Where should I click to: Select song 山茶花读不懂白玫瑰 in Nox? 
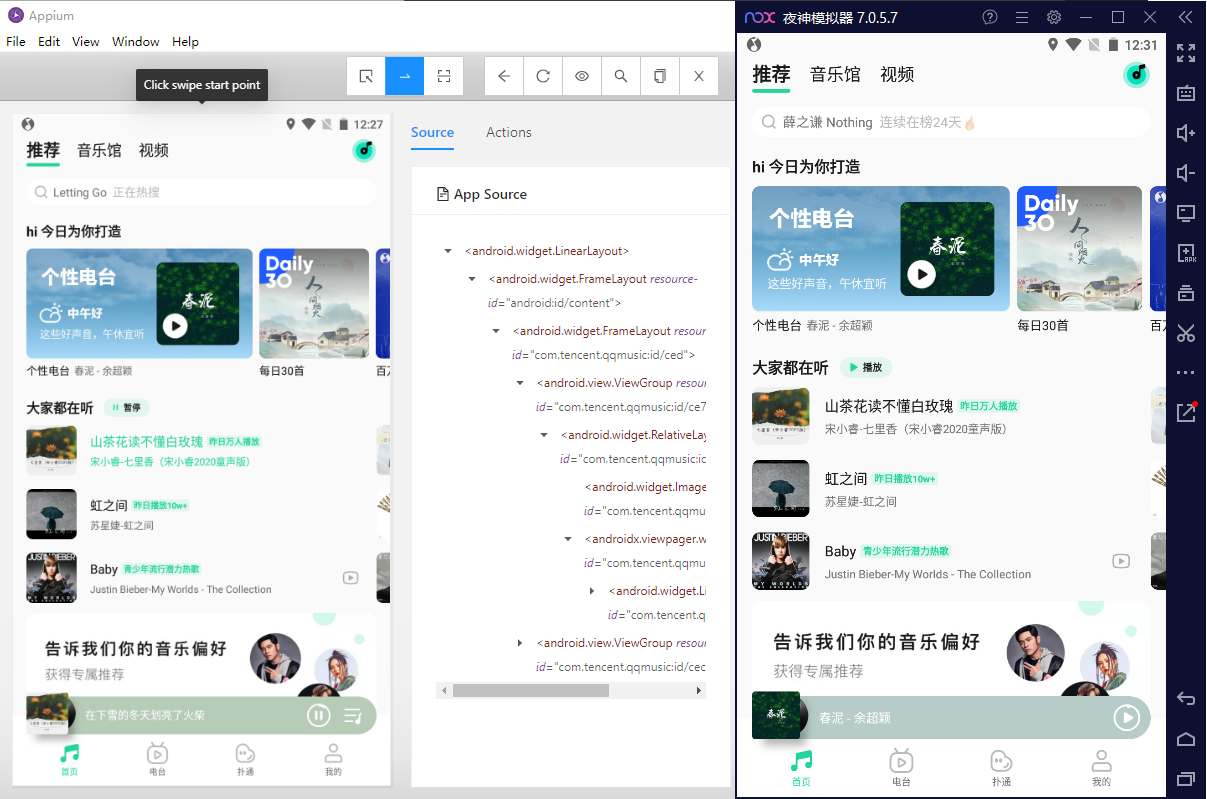point(889,406)
